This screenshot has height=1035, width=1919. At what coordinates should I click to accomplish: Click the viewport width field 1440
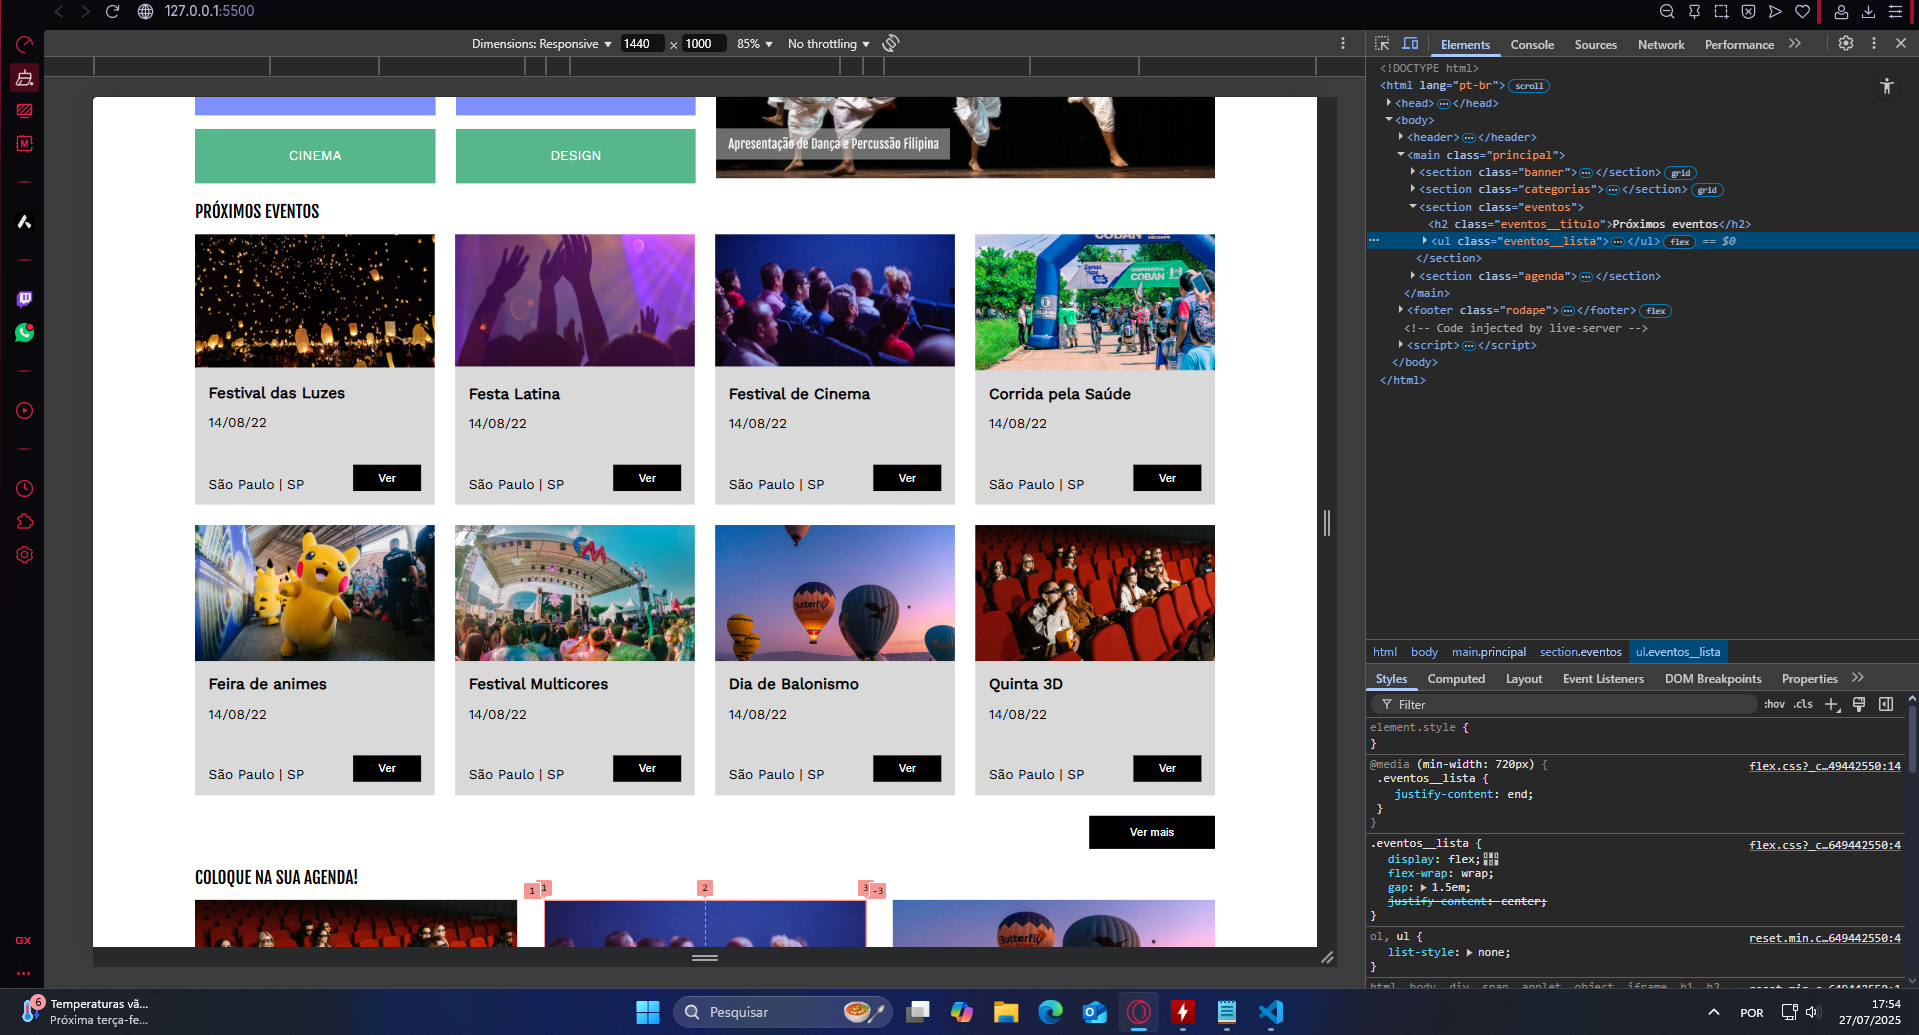(641, 44)
